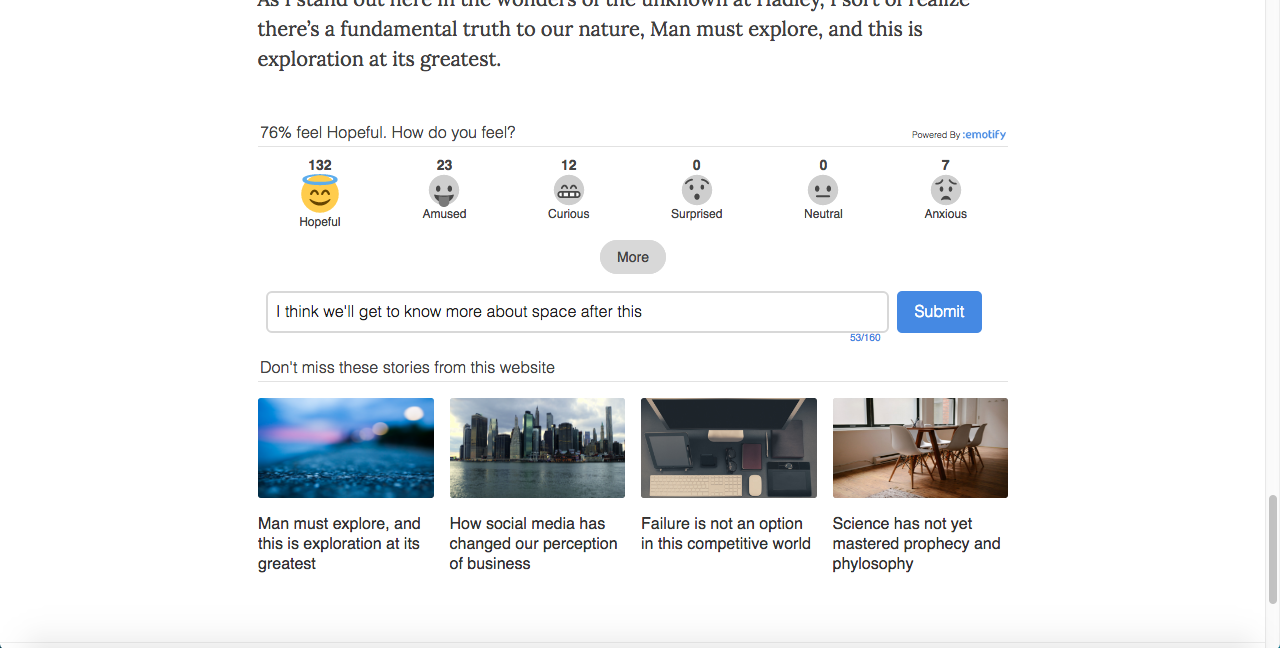Select the Surprised emoji reaction
This screenshot has width=1280, height=648.
pyautogui.click(x=696, y=190)
